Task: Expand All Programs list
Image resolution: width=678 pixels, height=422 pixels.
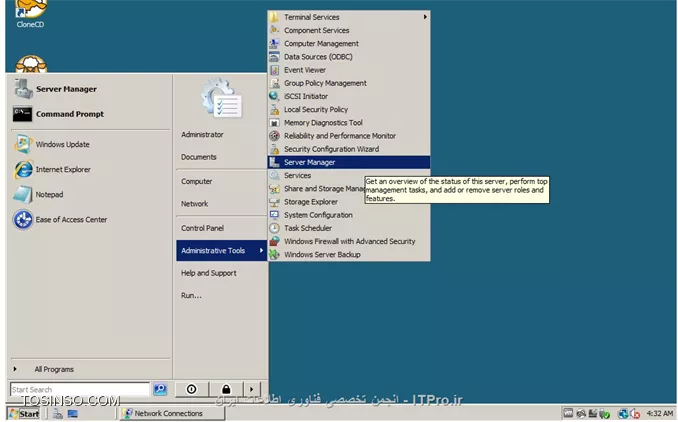Action: point(90,369)
